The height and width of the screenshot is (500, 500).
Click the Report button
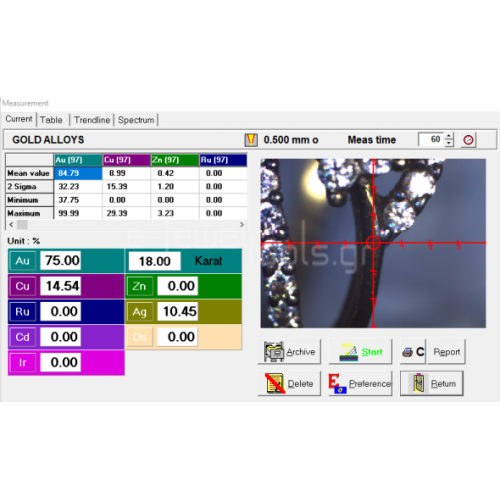click(447, 351)
